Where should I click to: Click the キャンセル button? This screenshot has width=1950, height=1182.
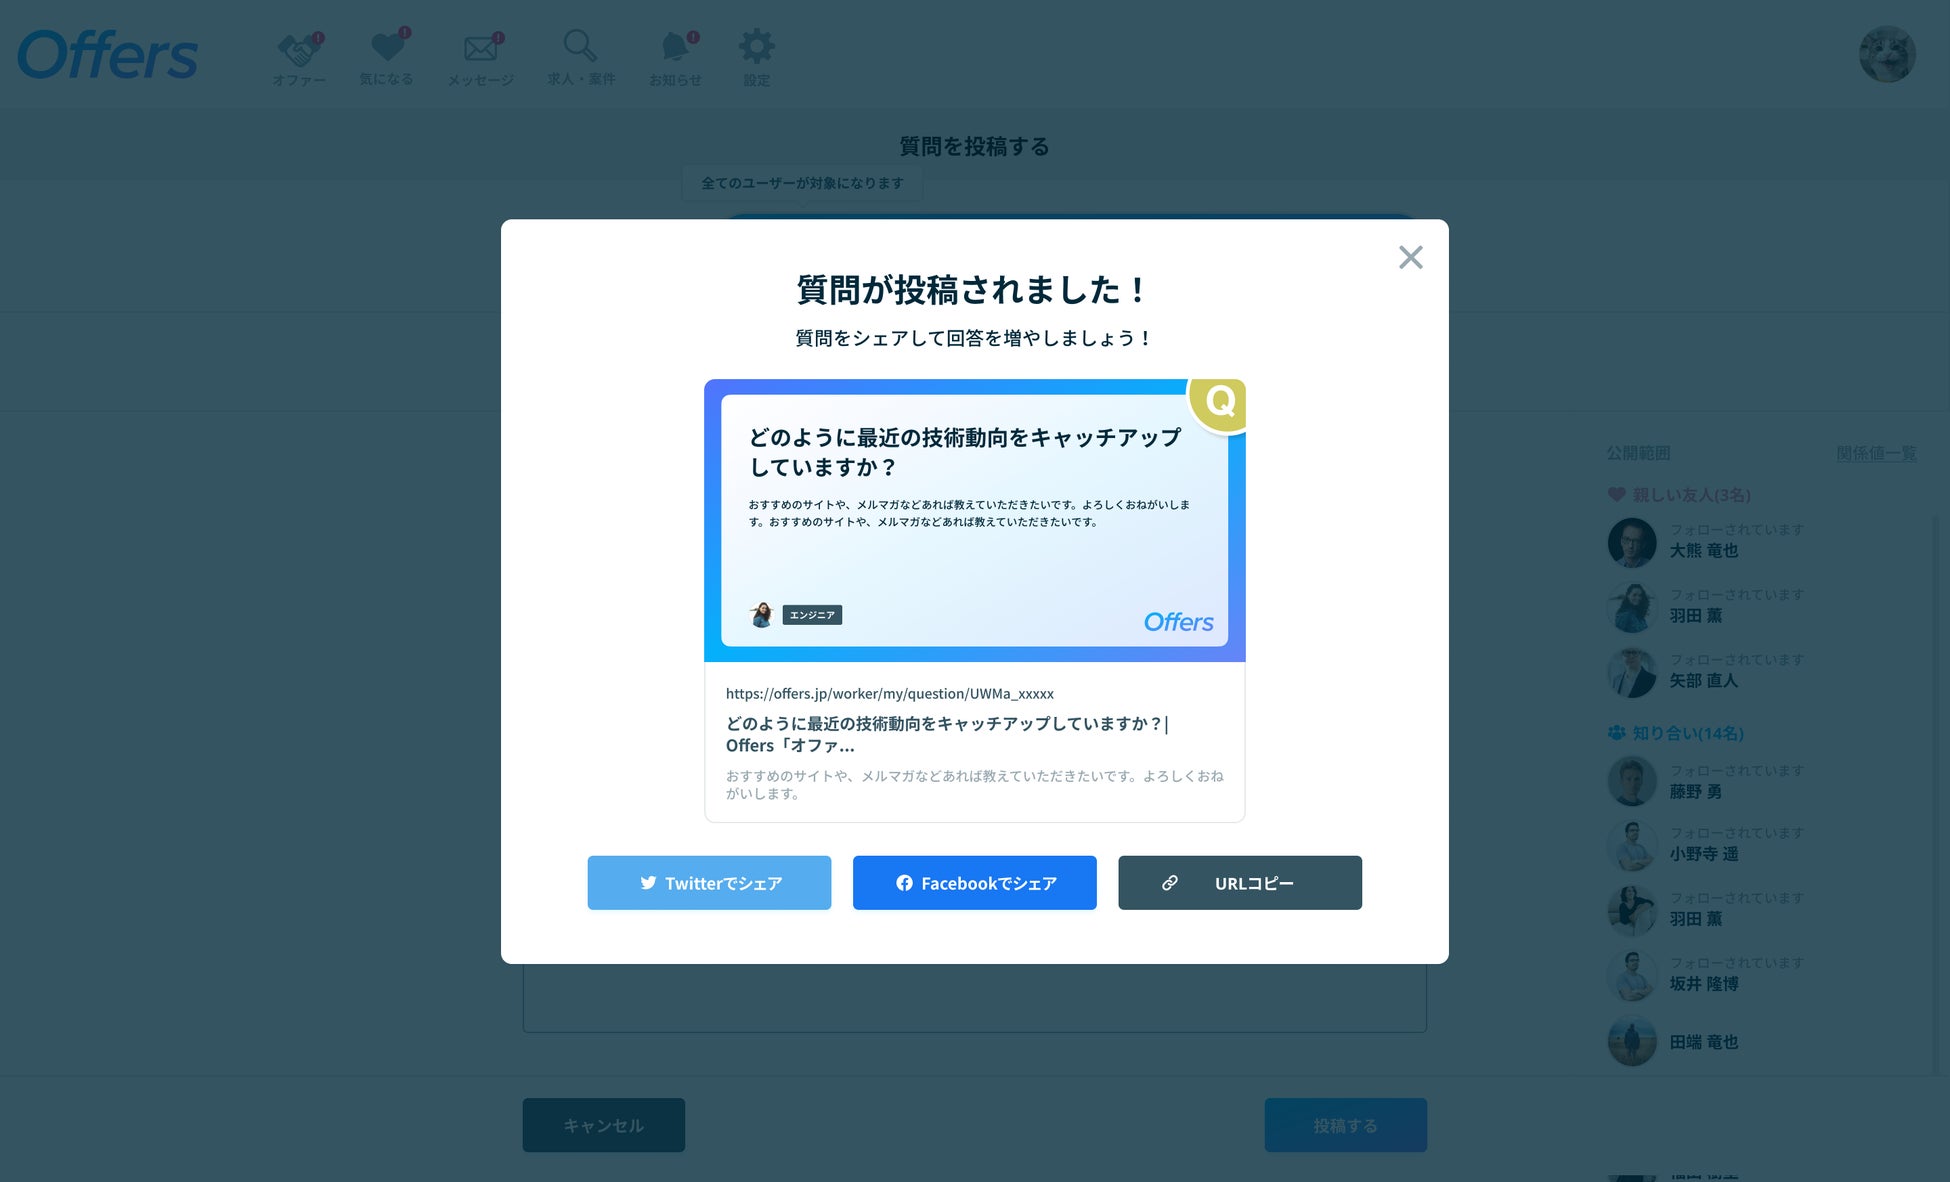pos(603,1125)
